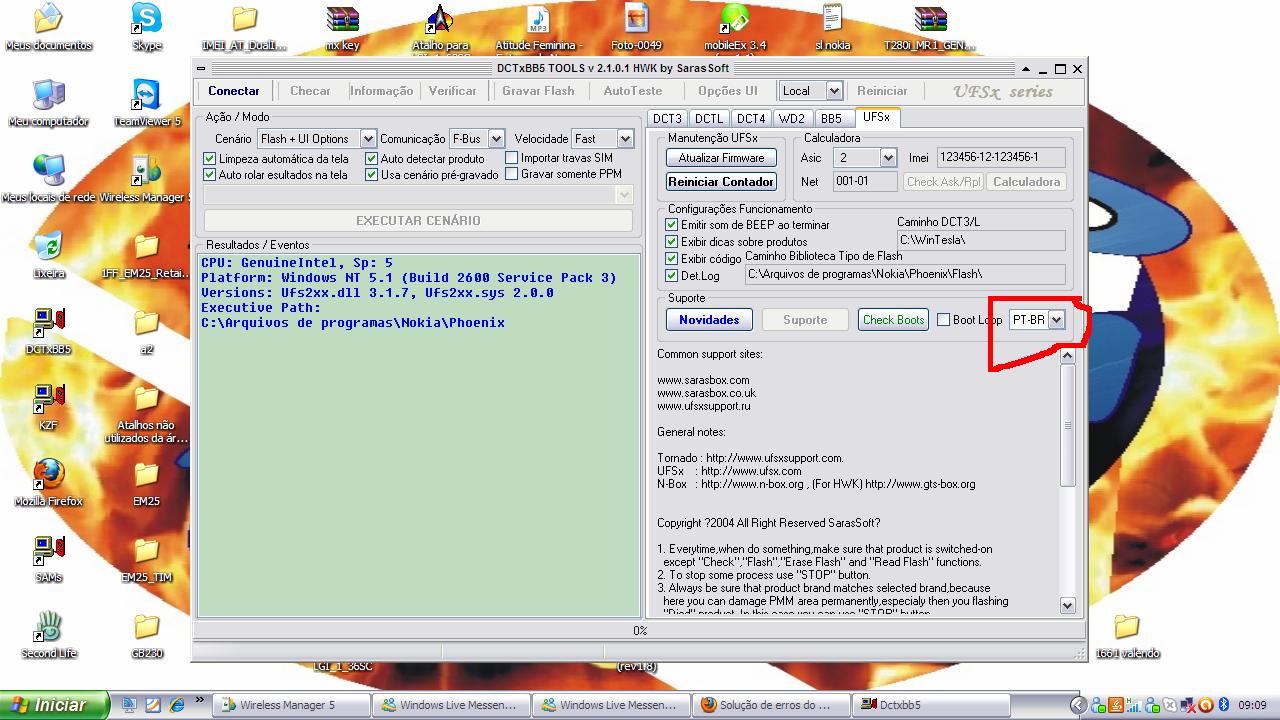Open the sl nokia text file
Screen dimensions: 1280x720
pyautogui.click(x=833, y=26)
